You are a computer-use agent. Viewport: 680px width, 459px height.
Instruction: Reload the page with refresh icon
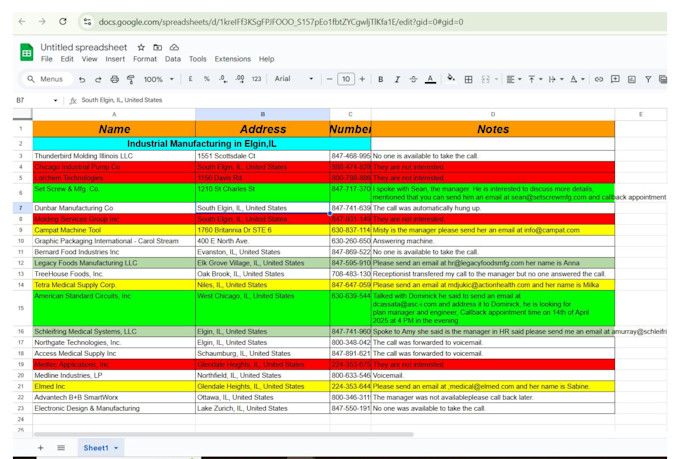coord(63,21)
